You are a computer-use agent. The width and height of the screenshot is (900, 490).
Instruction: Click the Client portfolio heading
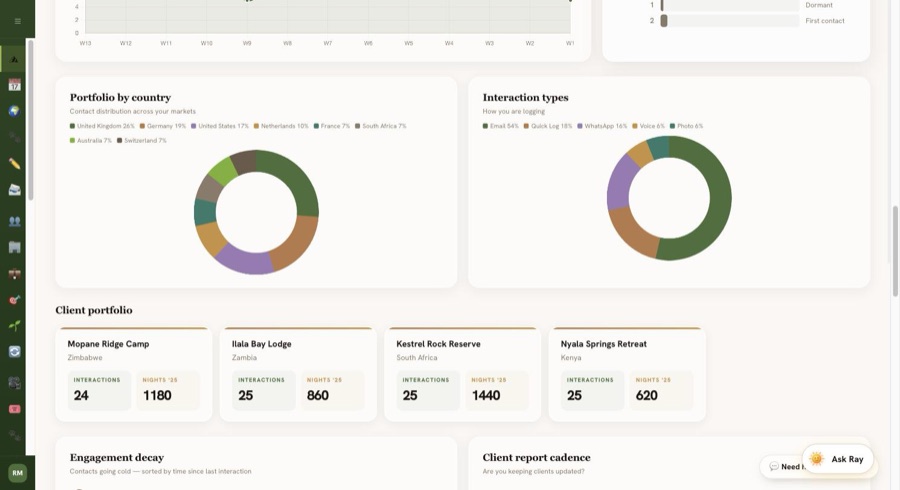[x=94, y=310]
